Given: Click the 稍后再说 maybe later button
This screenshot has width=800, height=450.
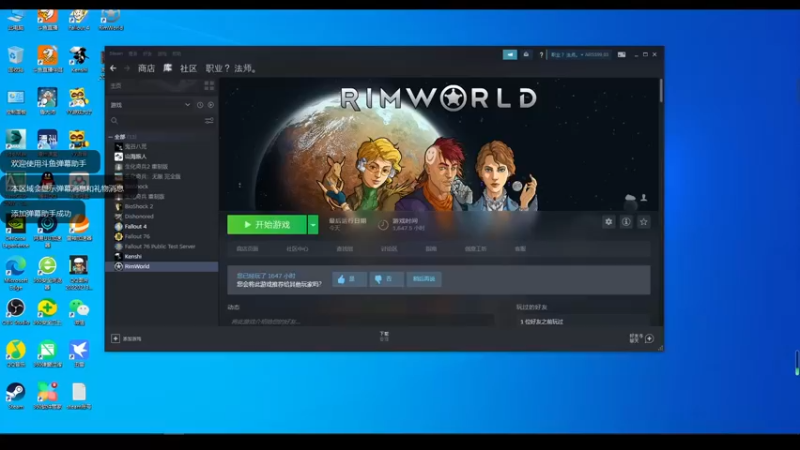Looking at the screenshot, I should tap(424, 279).
